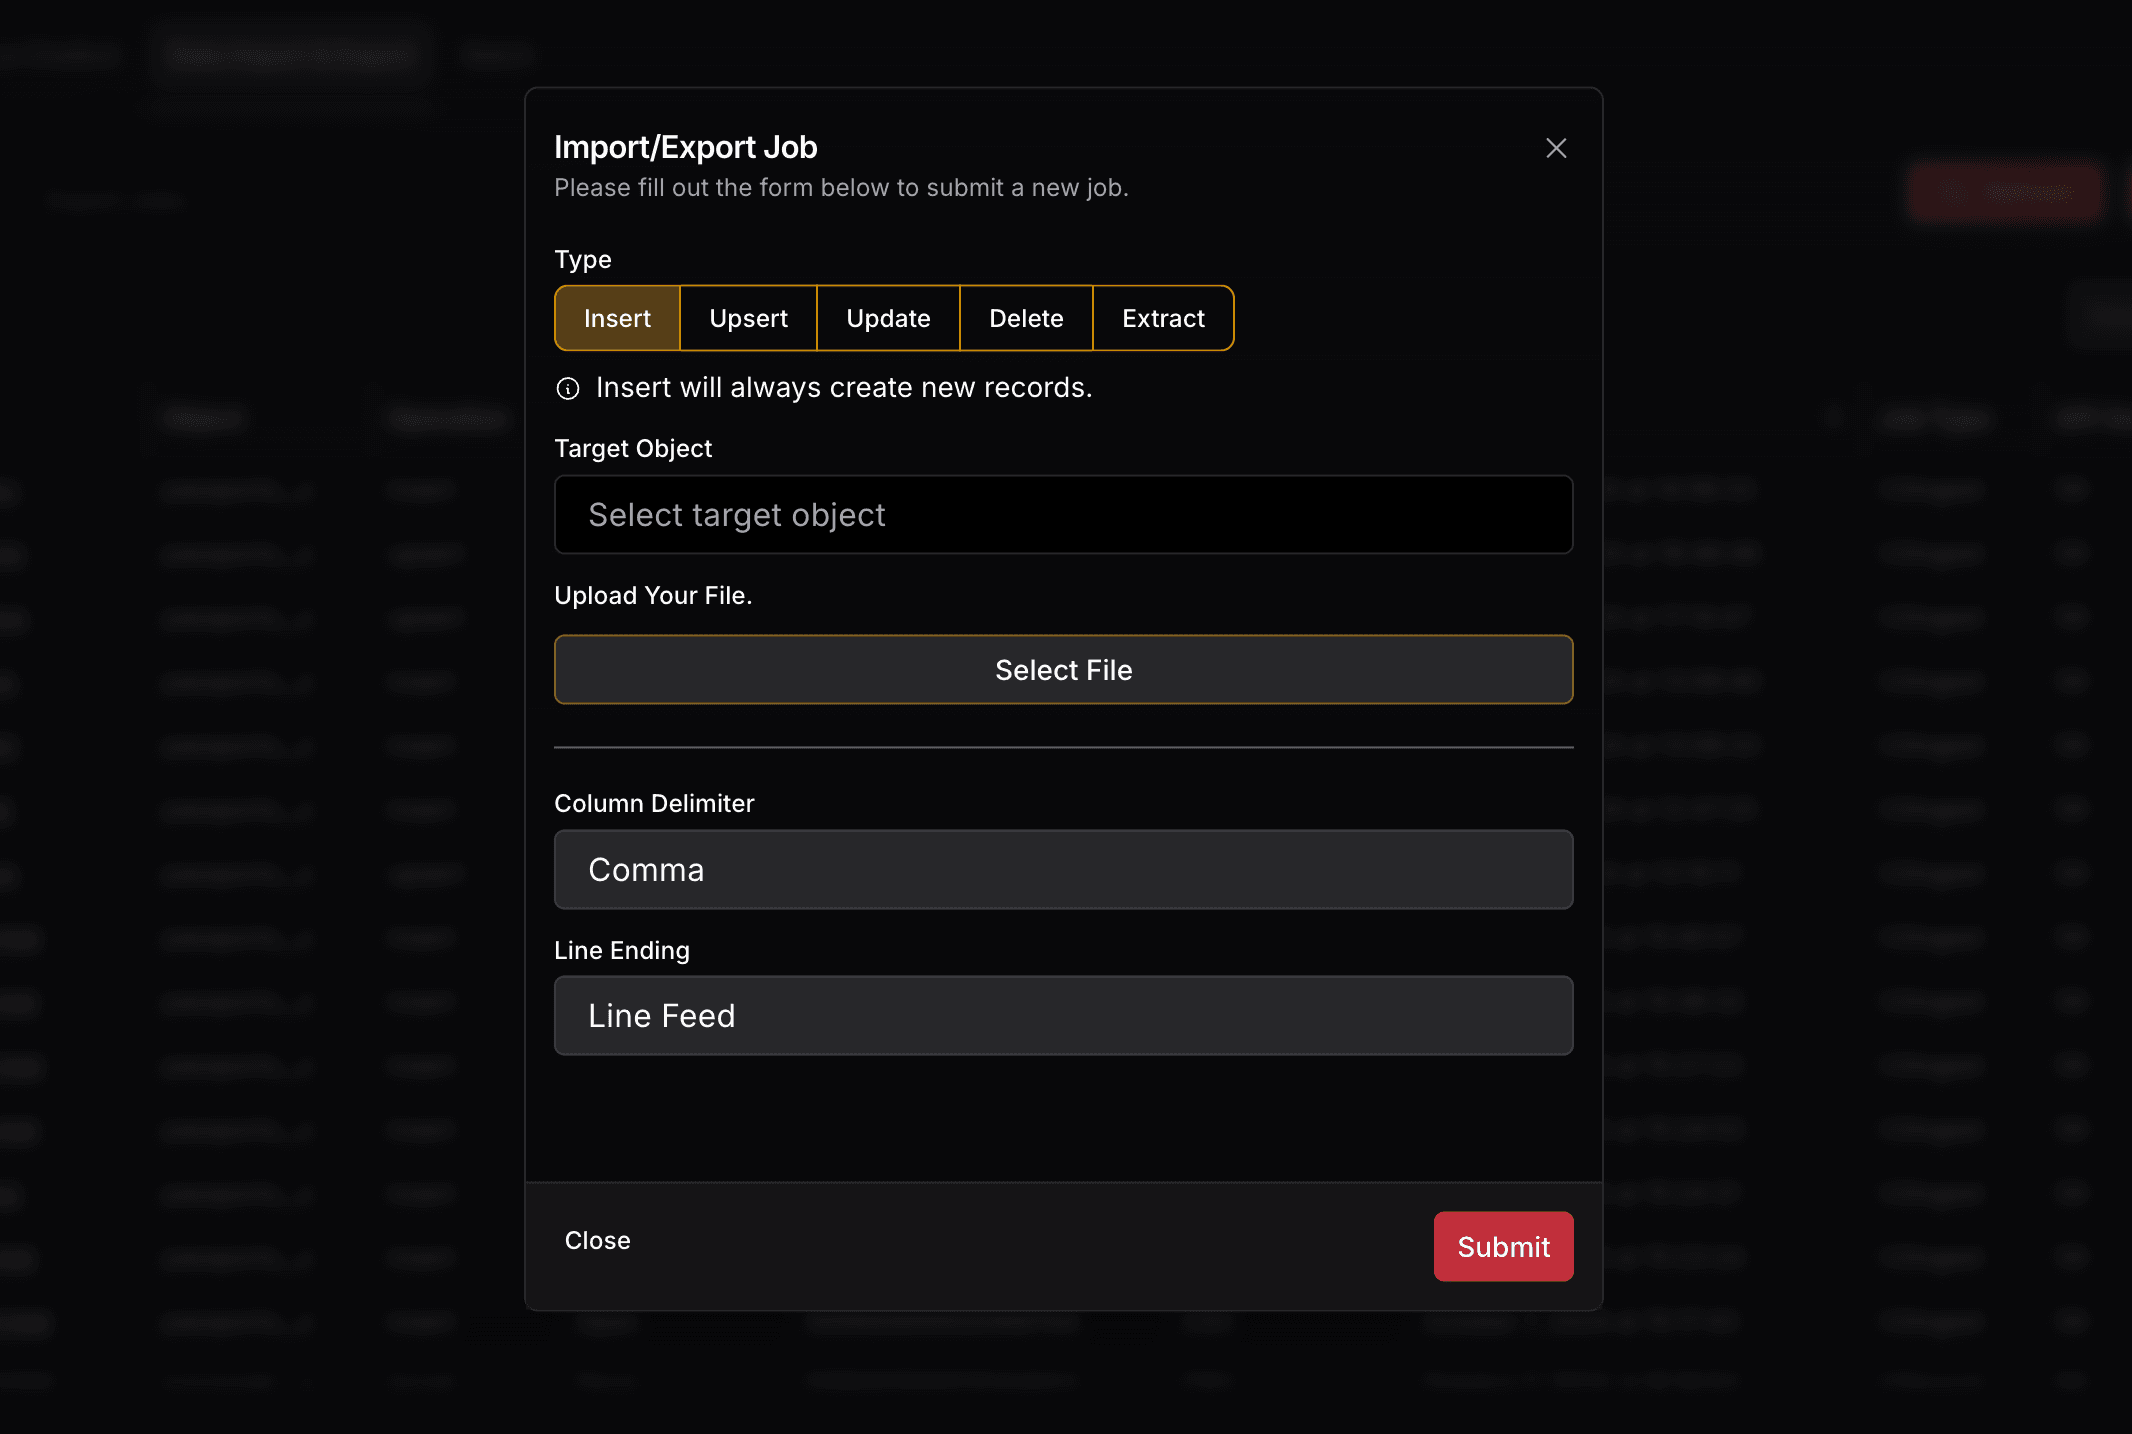Expand the Column Delimiter Comma dropdown
Viewport: 2132px width, 1434px height.
point(1063,869)
